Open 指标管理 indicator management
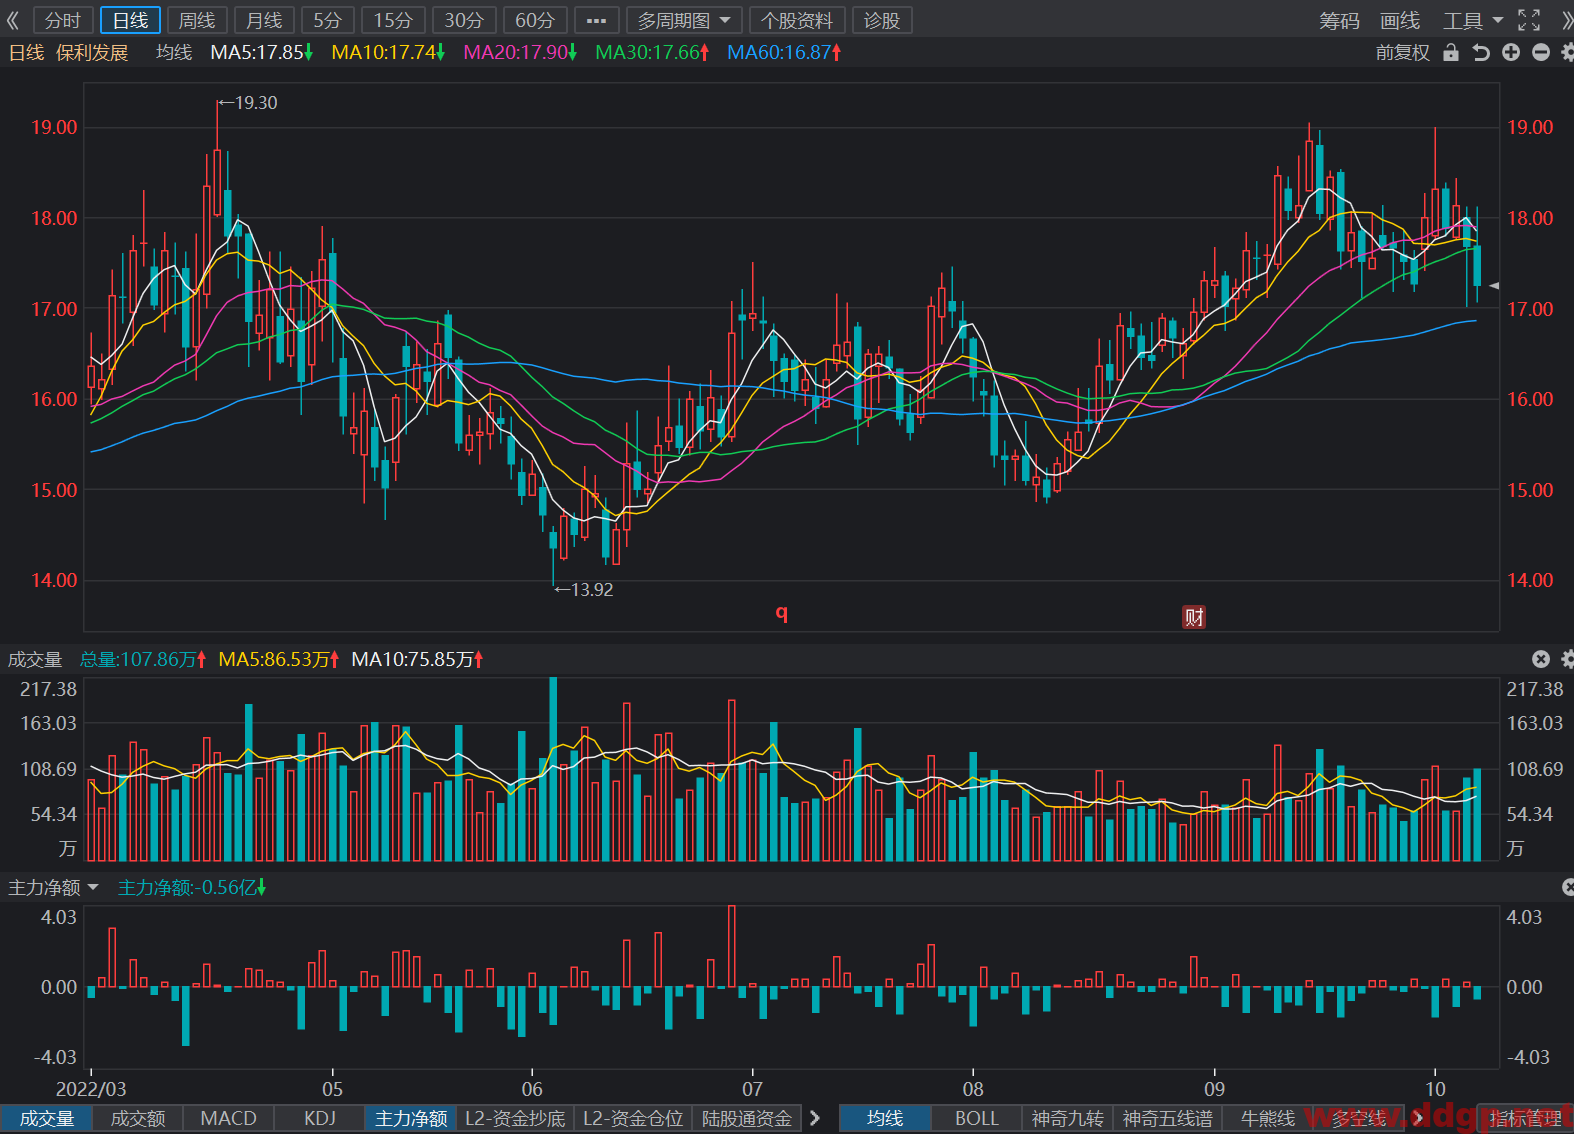1574x1134 pixels. [x=1525, y=1118]
